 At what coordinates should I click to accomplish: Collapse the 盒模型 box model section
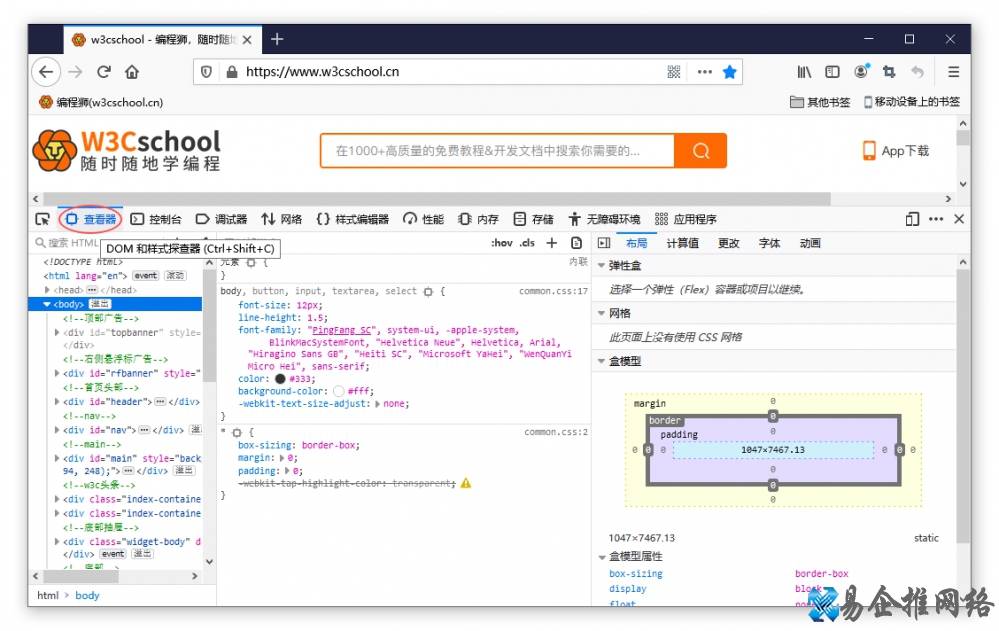[601, 361]
